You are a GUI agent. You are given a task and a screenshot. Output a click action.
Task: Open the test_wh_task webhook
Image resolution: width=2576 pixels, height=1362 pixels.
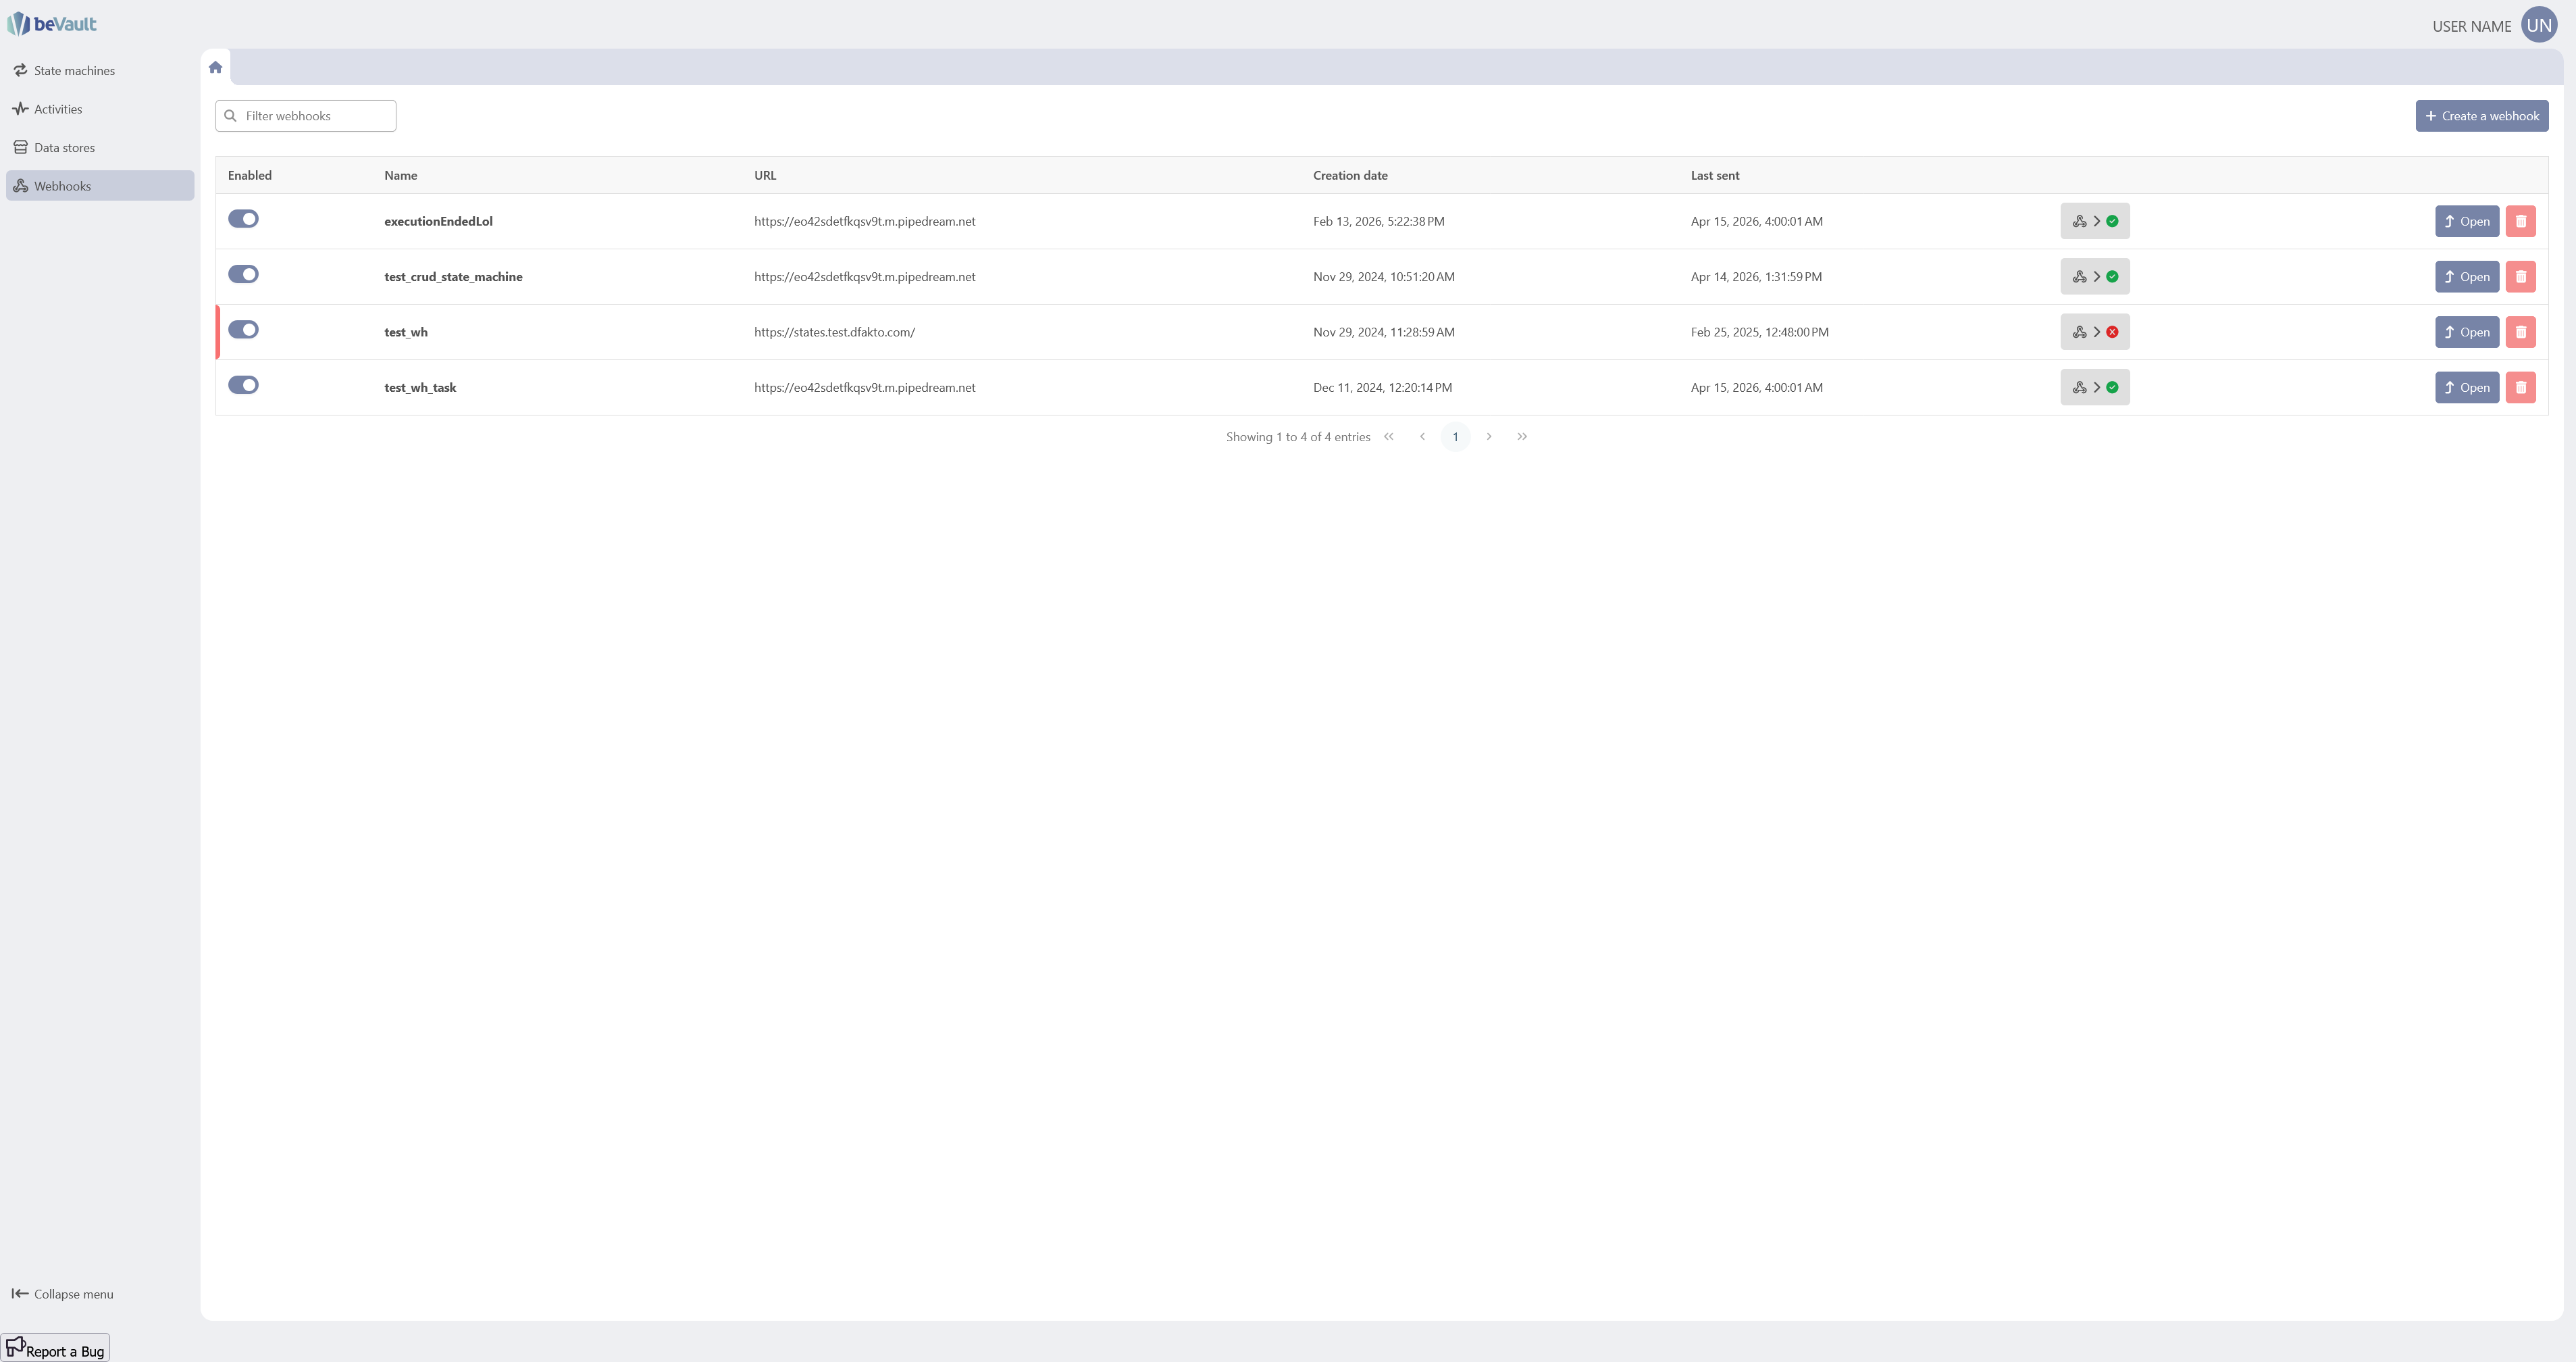pyautogui.click(x=2466, y=388)
